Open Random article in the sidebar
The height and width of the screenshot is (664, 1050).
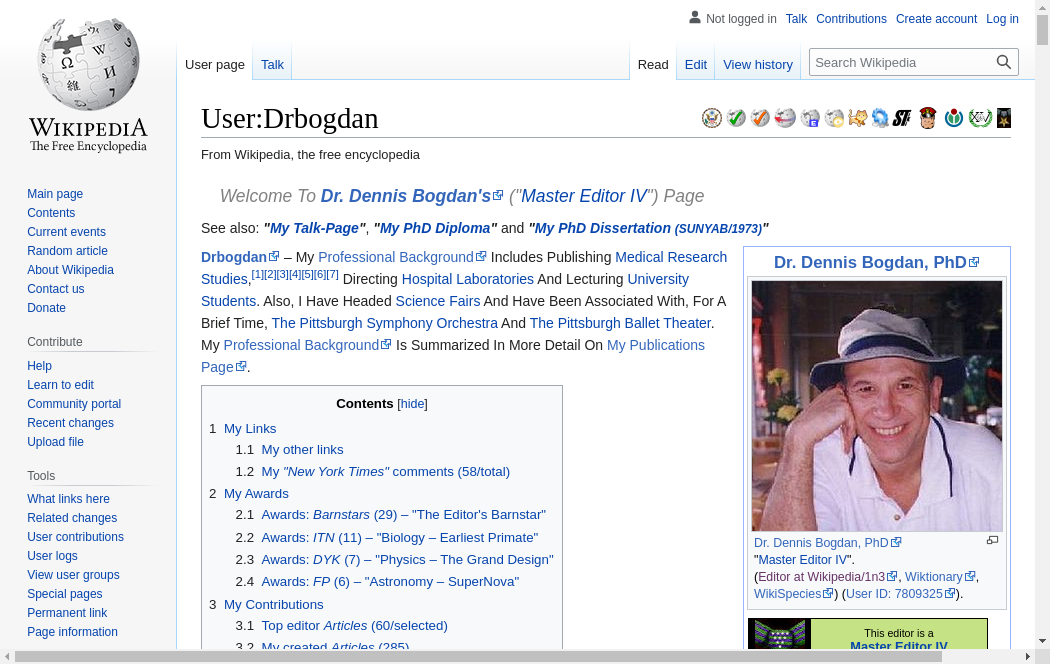(x=67, y=251)
